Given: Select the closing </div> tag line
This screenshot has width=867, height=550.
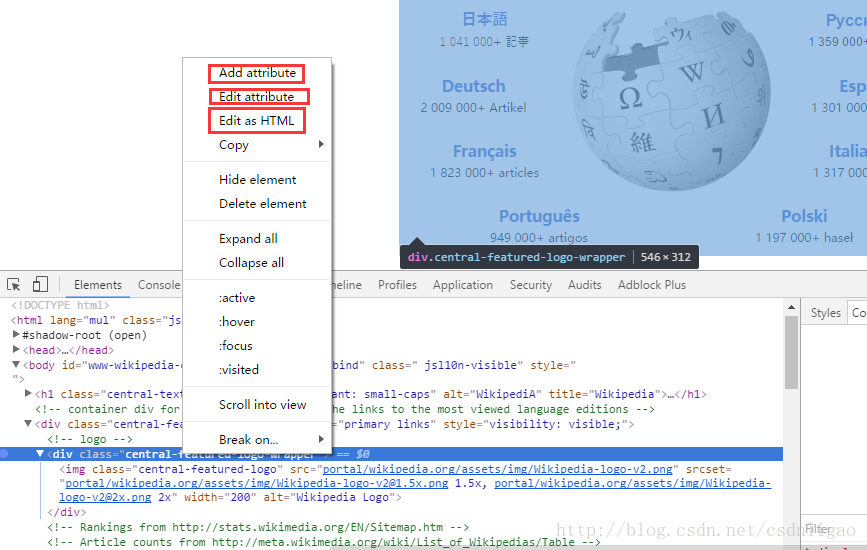Looking at the screenshot, I should [66, 512].
